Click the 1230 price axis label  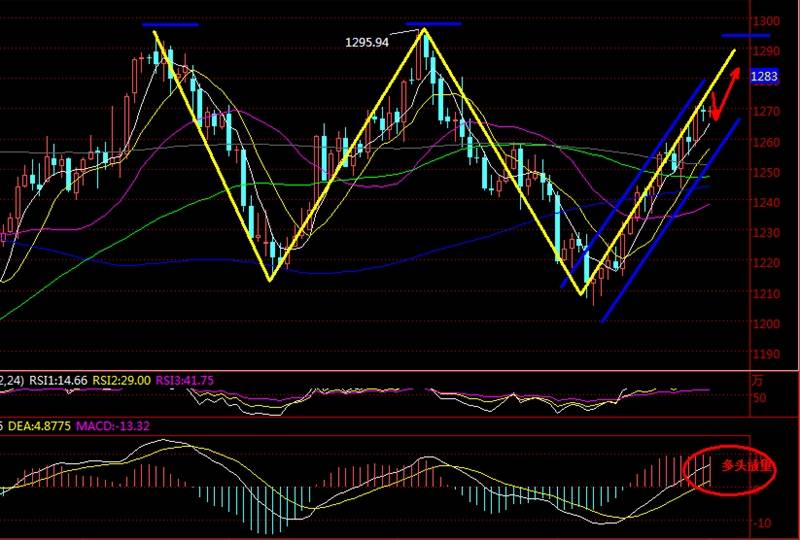click(x=766, y=233)
